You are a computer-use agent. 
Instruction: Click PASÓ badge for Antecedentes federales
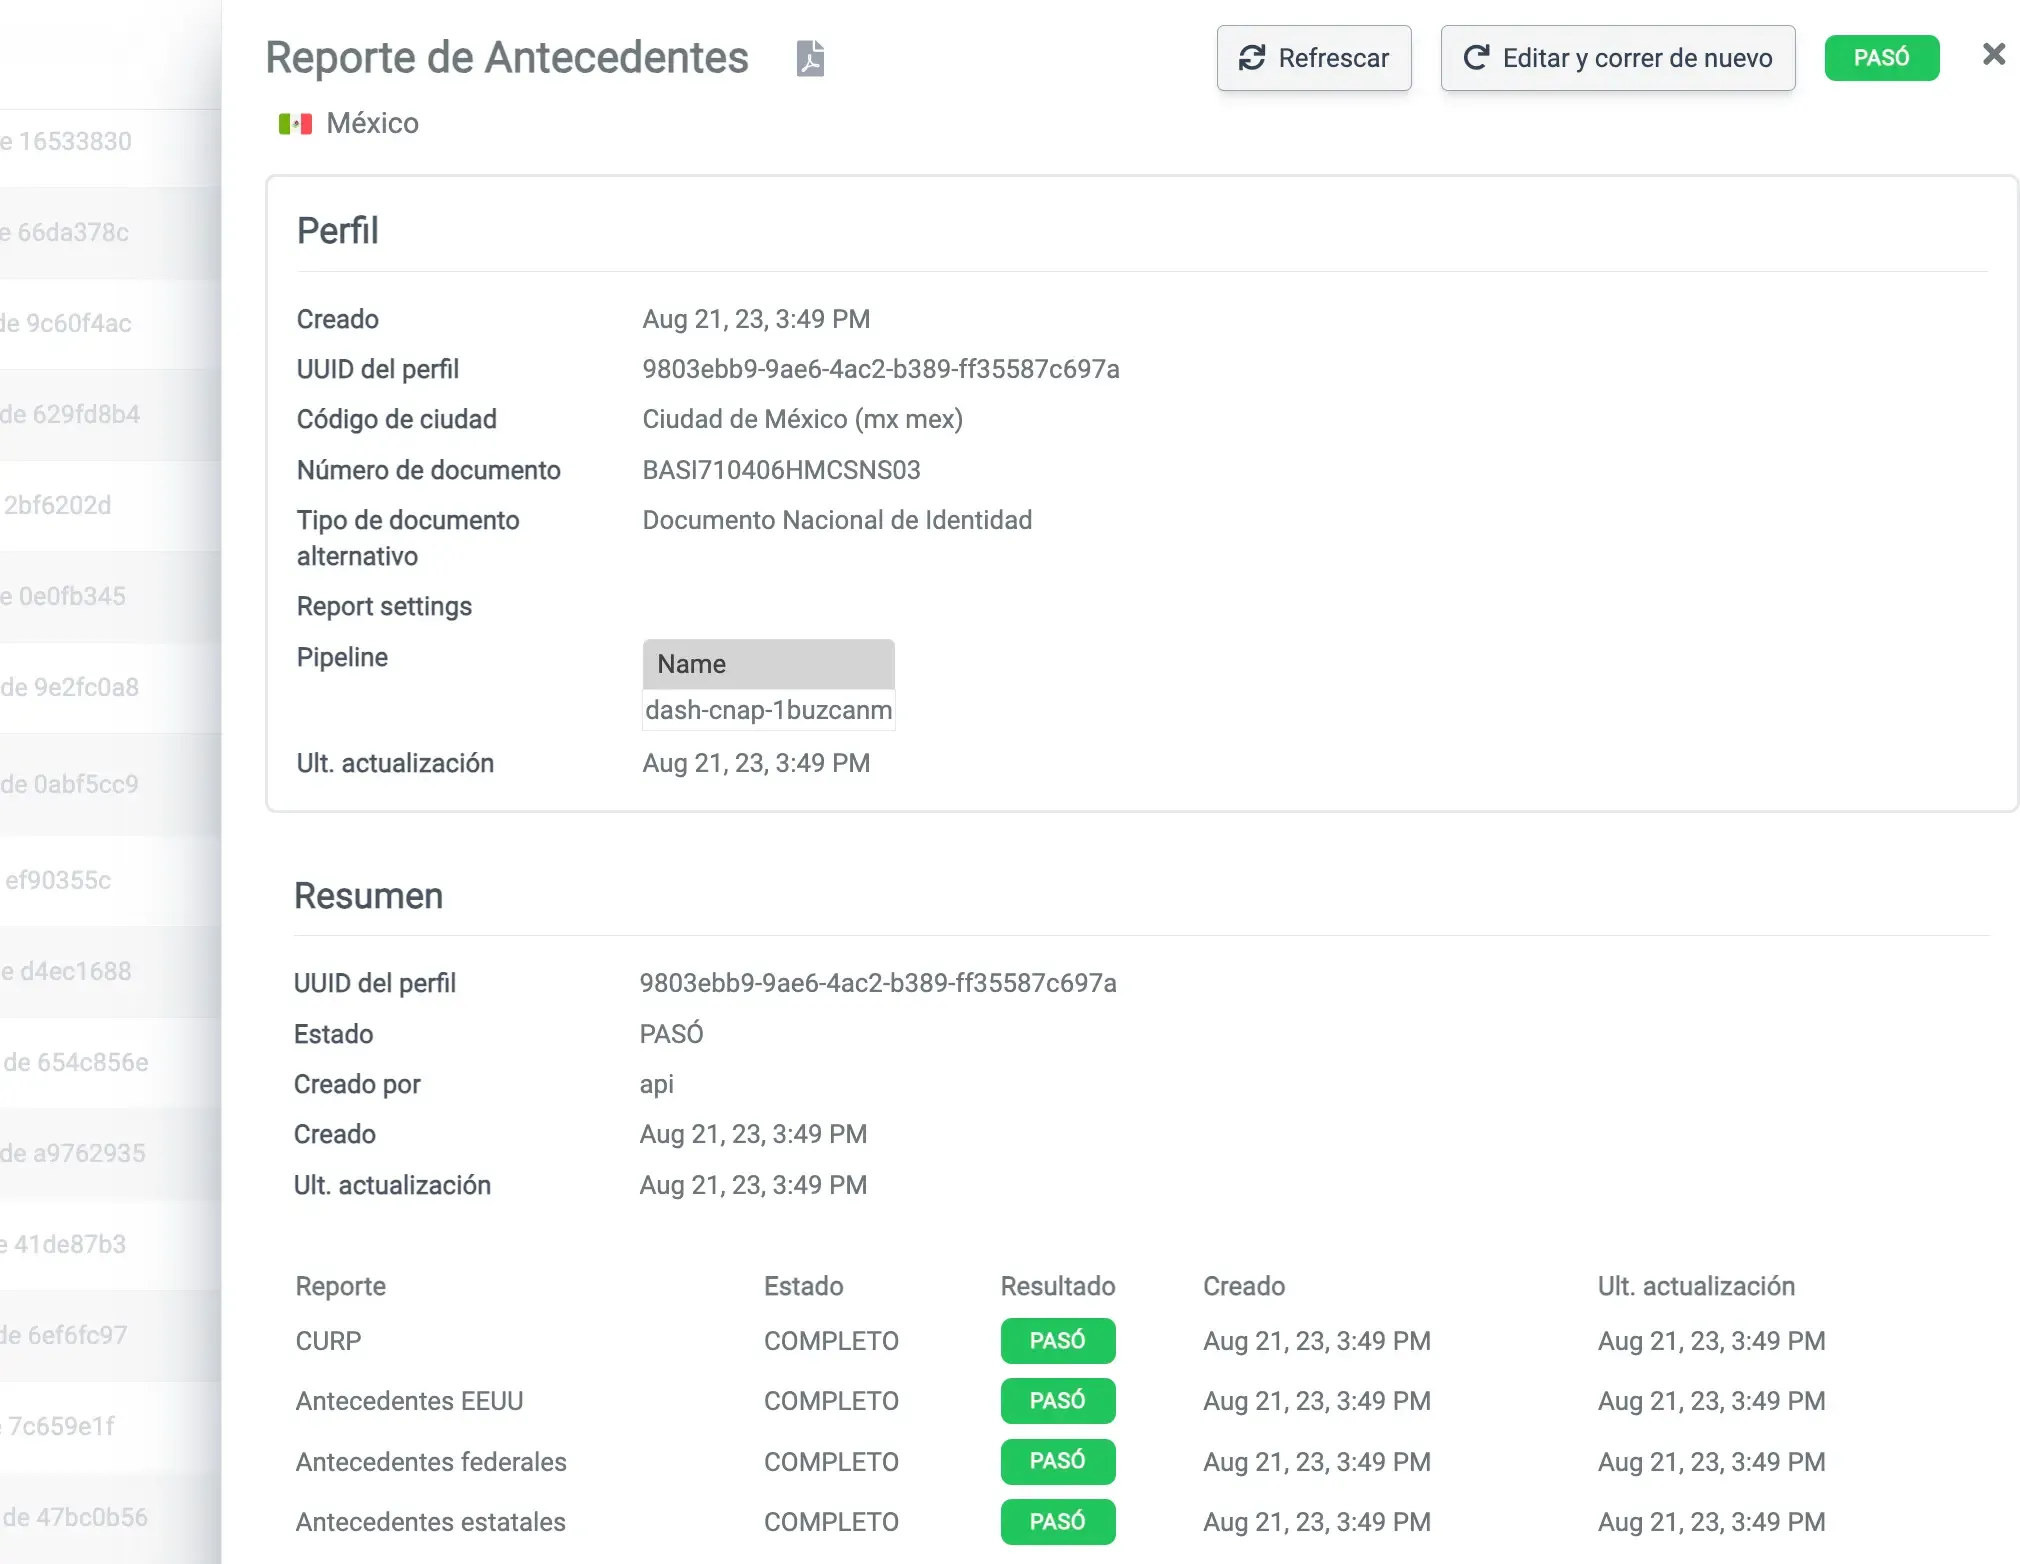[x=1057, y=1461]
